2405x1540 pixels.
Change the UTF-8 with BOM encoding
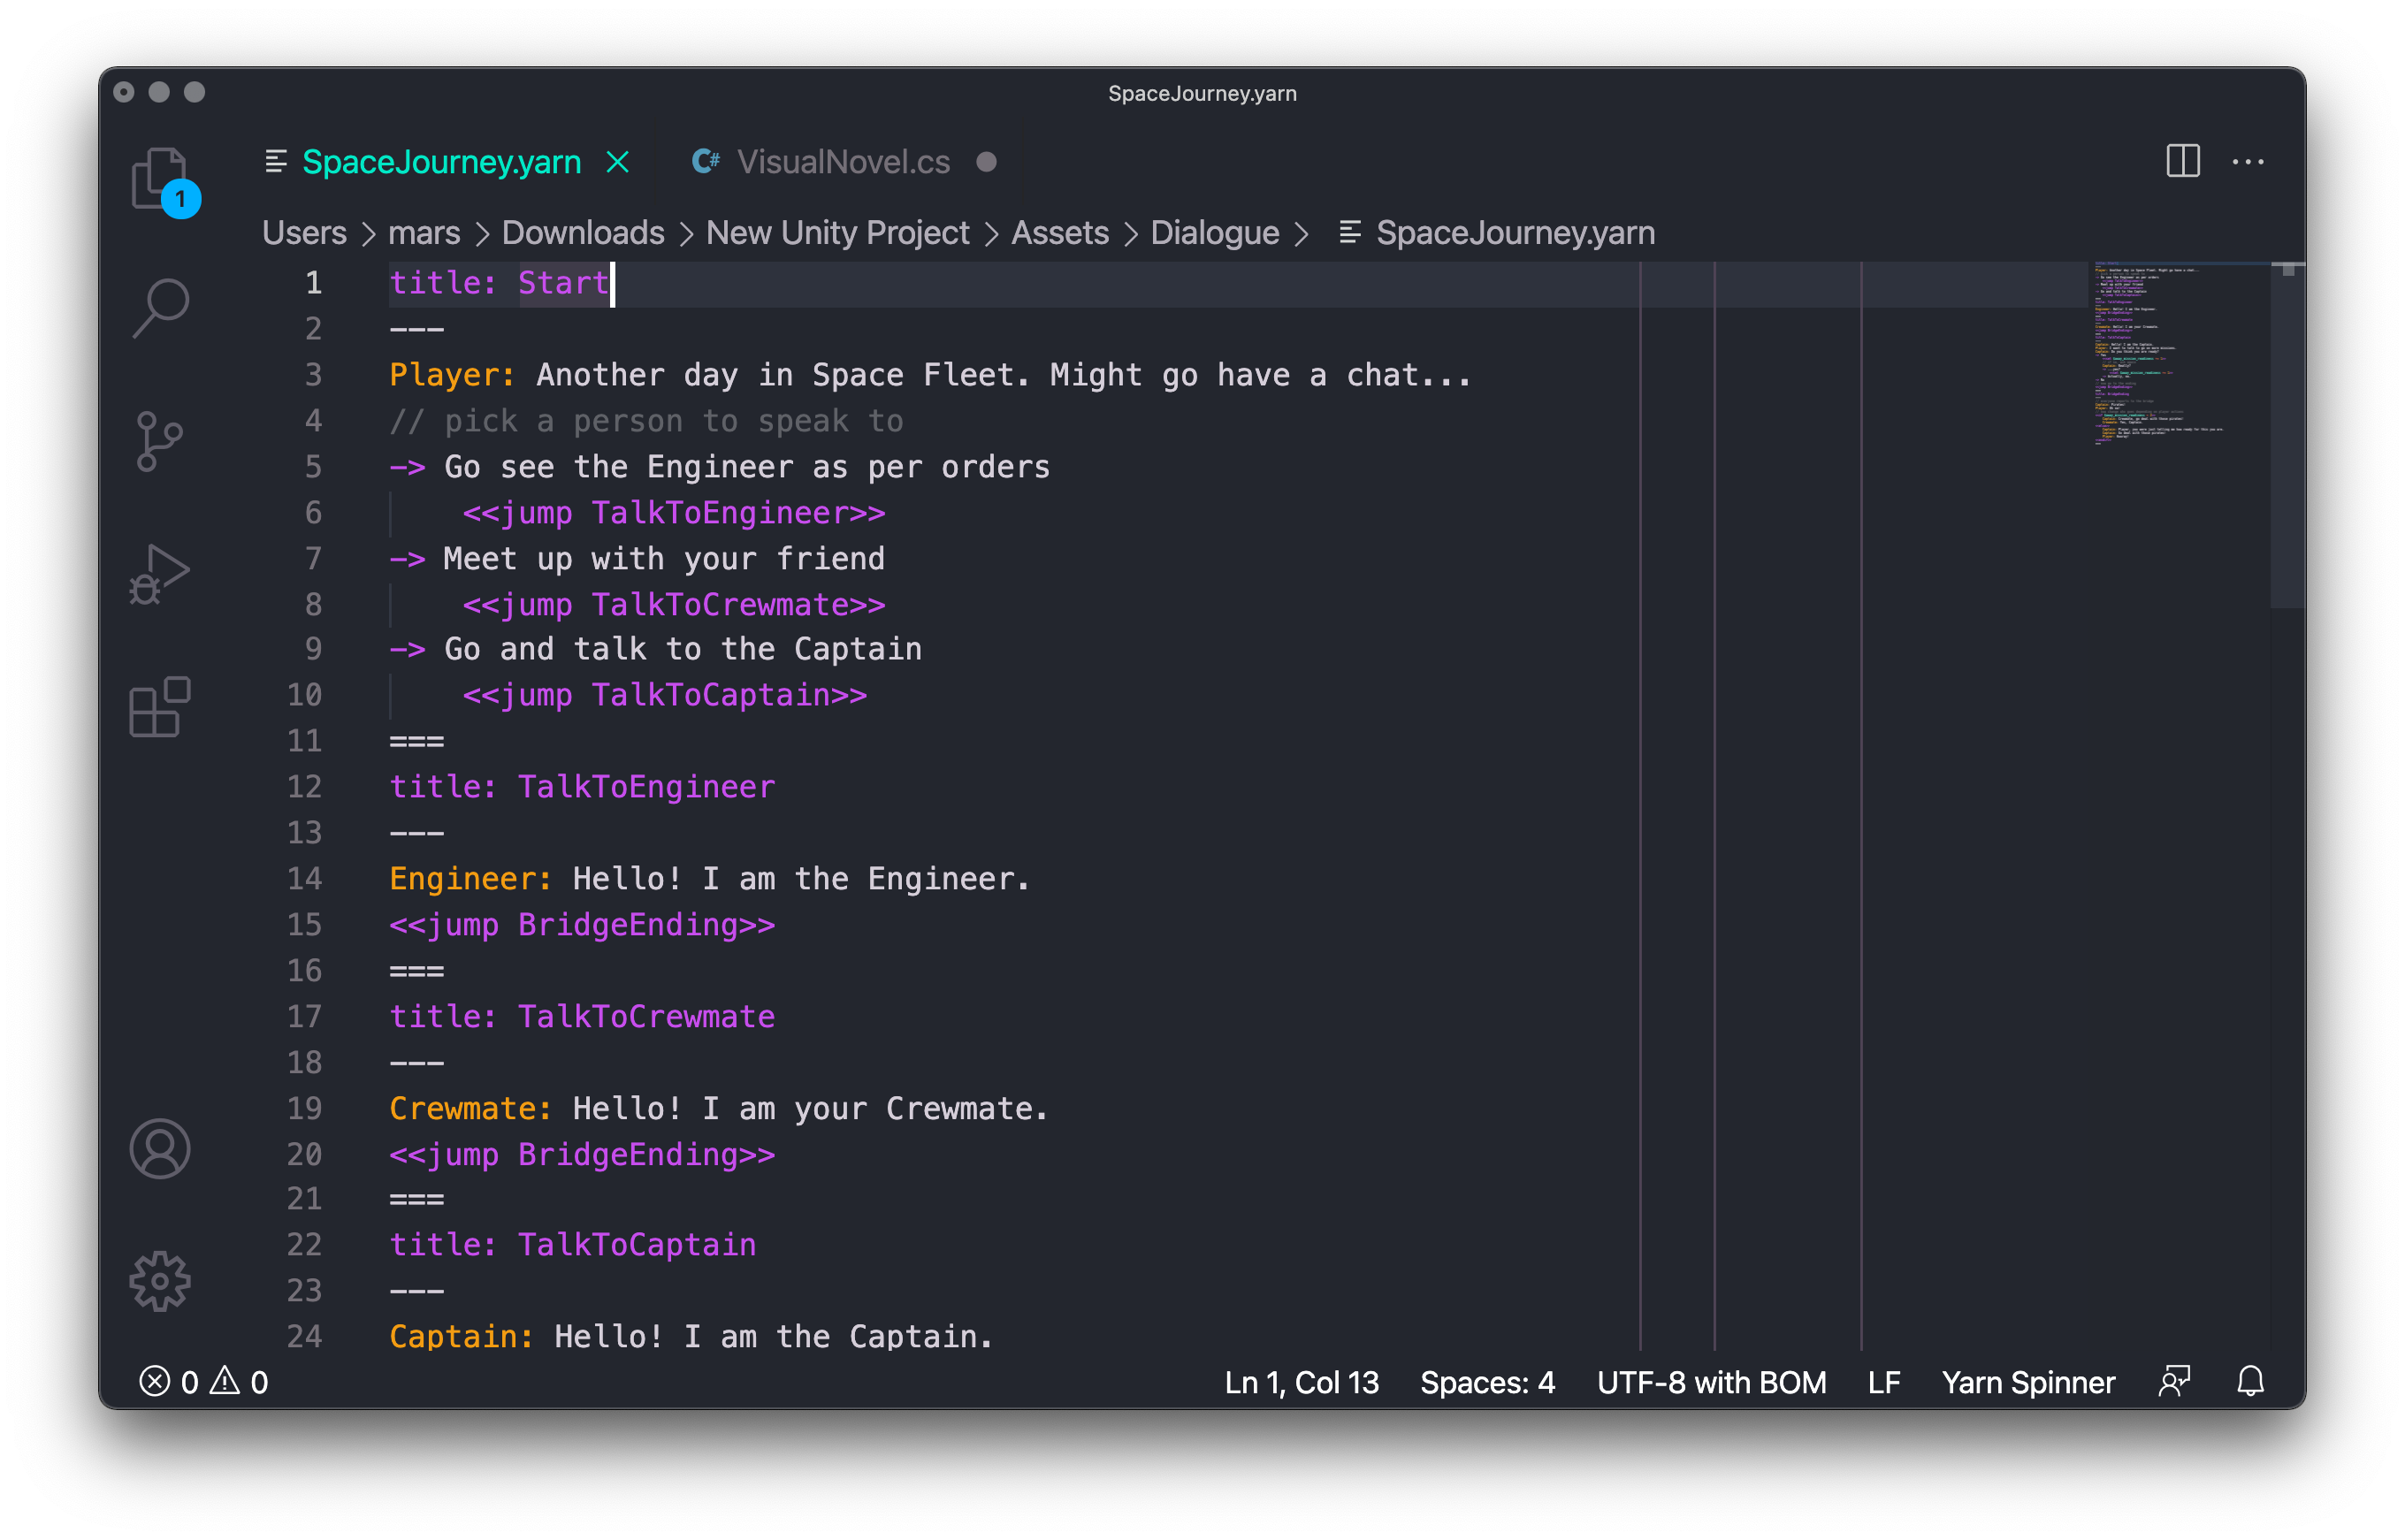coord(1711,1382)
